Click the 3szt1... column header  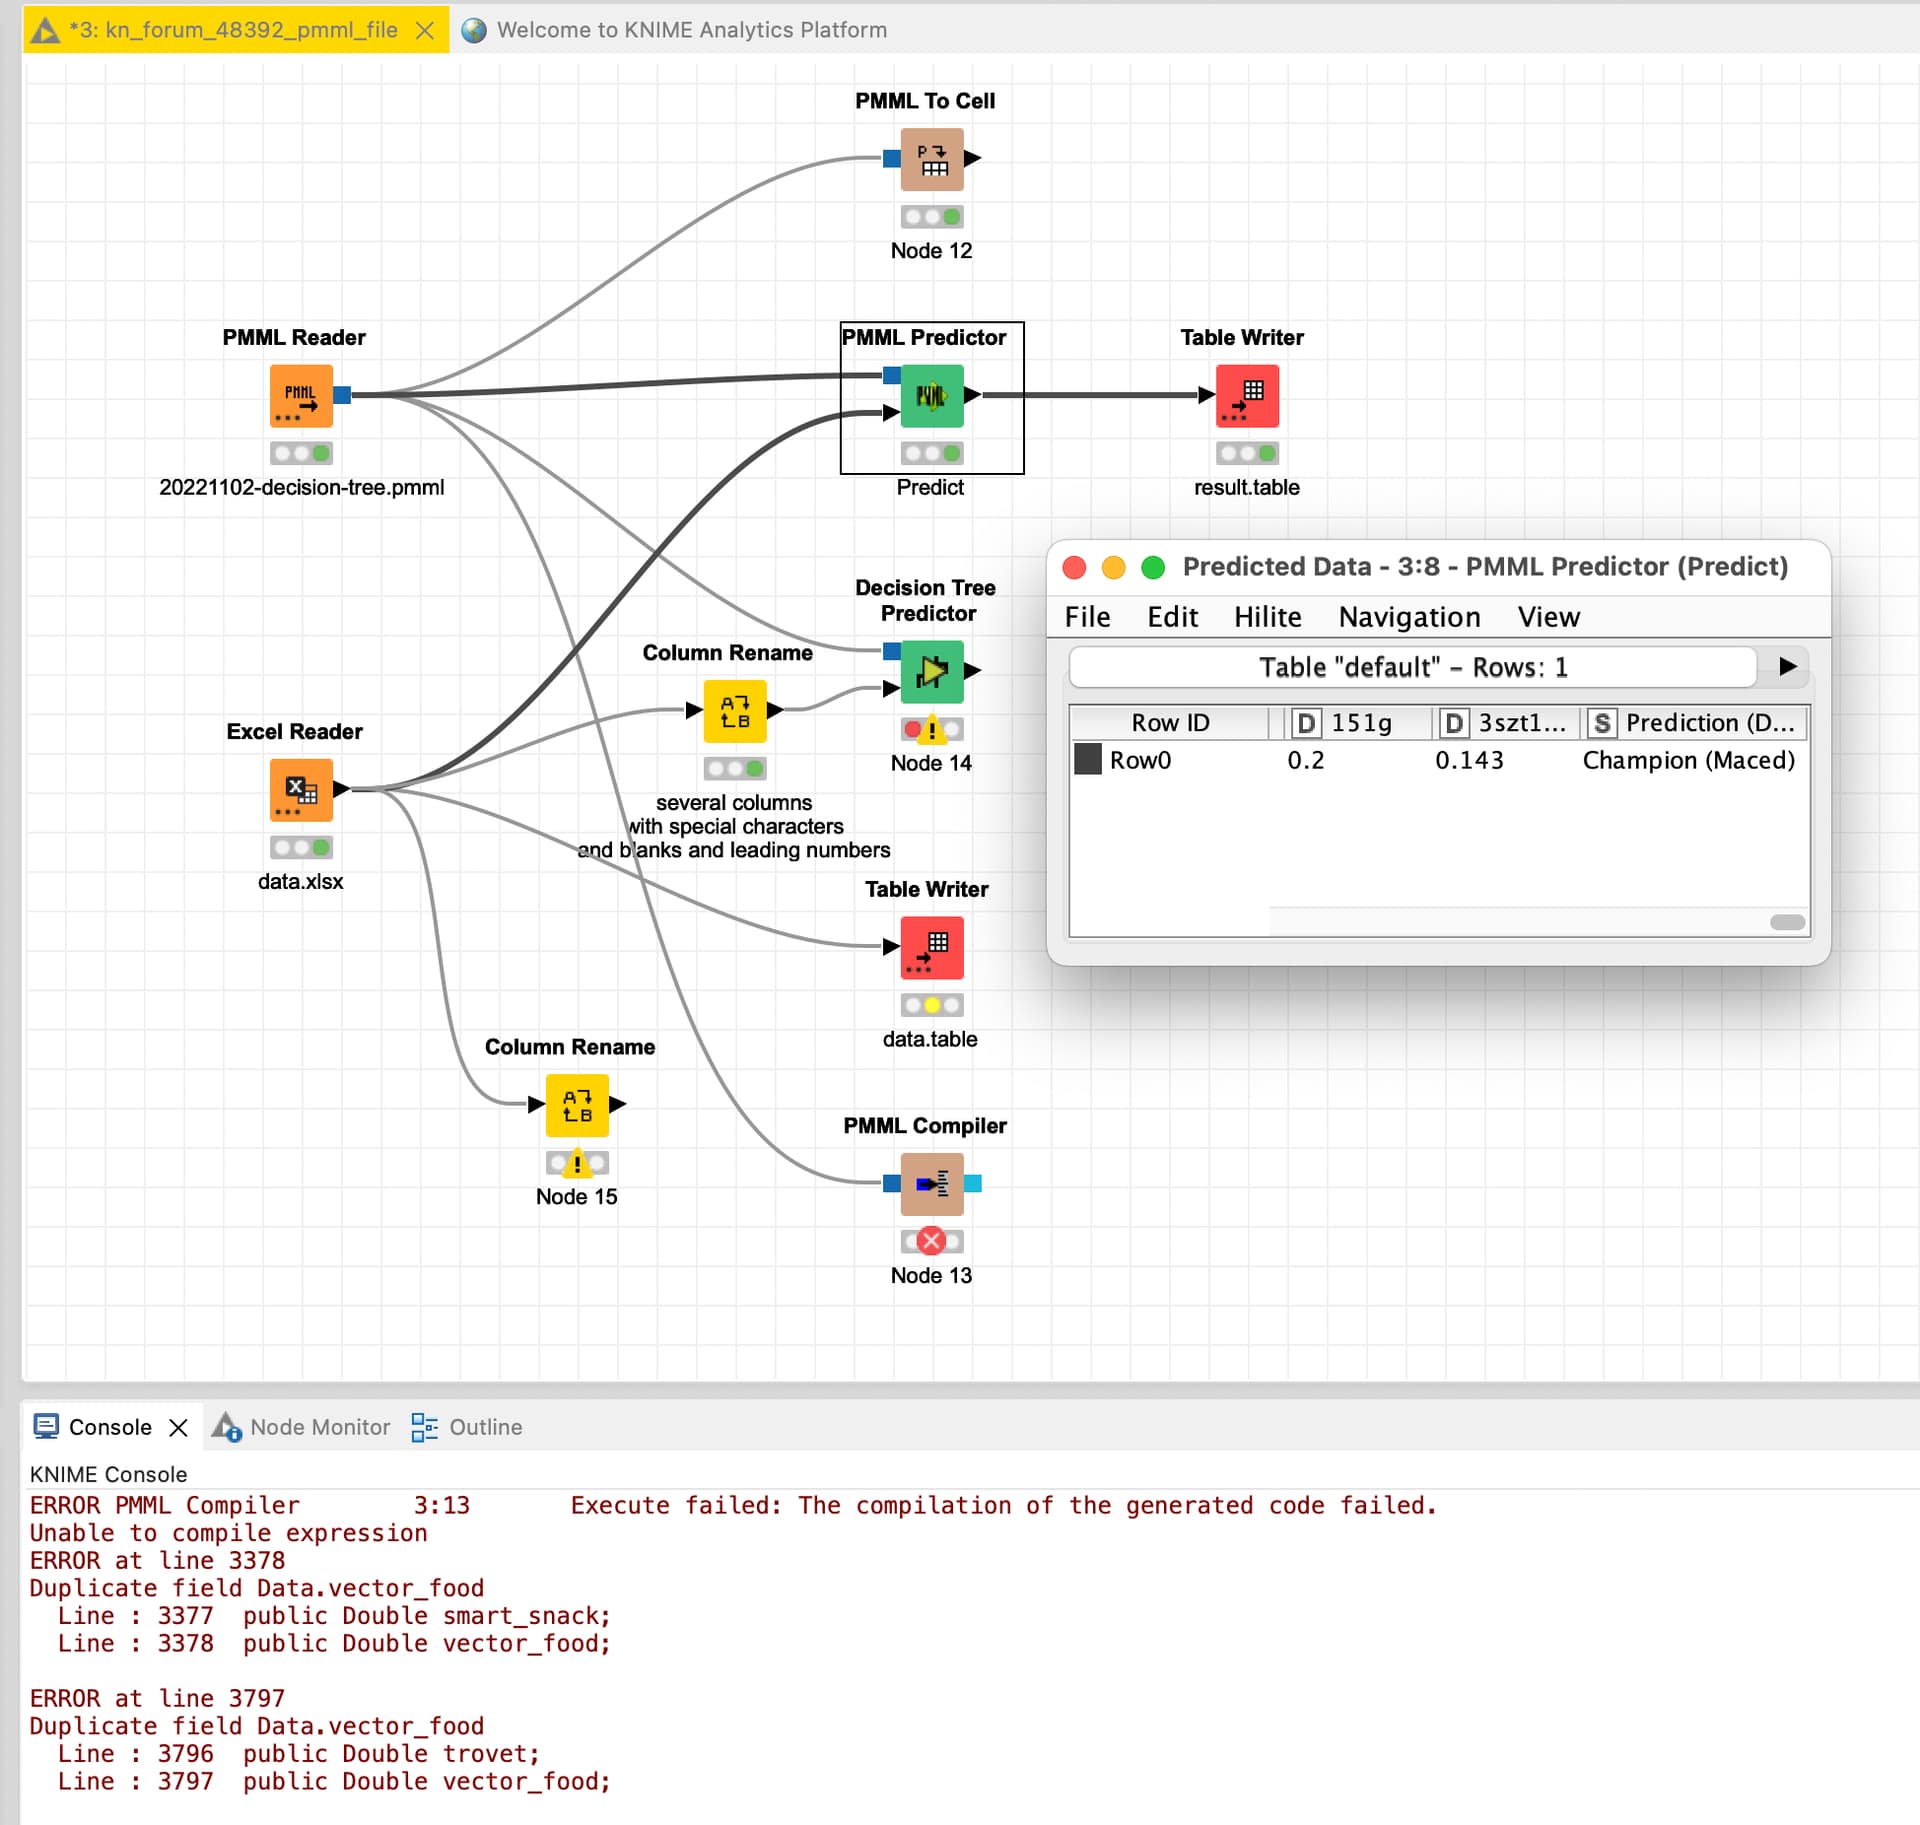[x=1508, y=722]
